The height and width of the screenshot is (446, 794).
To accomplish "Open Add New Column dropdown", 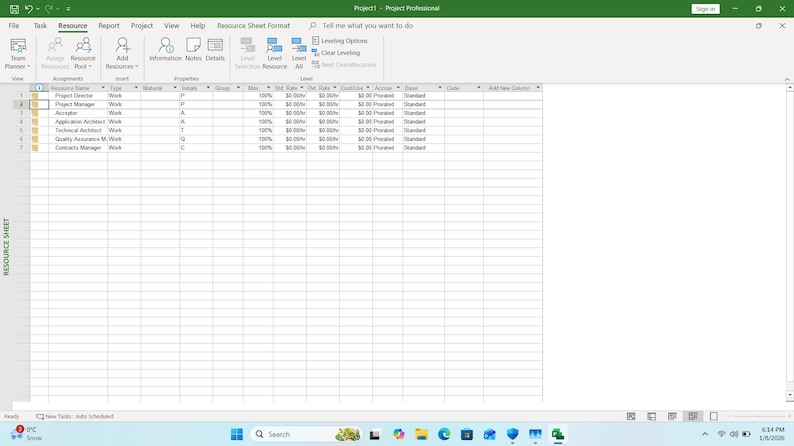I will point(538,88).
